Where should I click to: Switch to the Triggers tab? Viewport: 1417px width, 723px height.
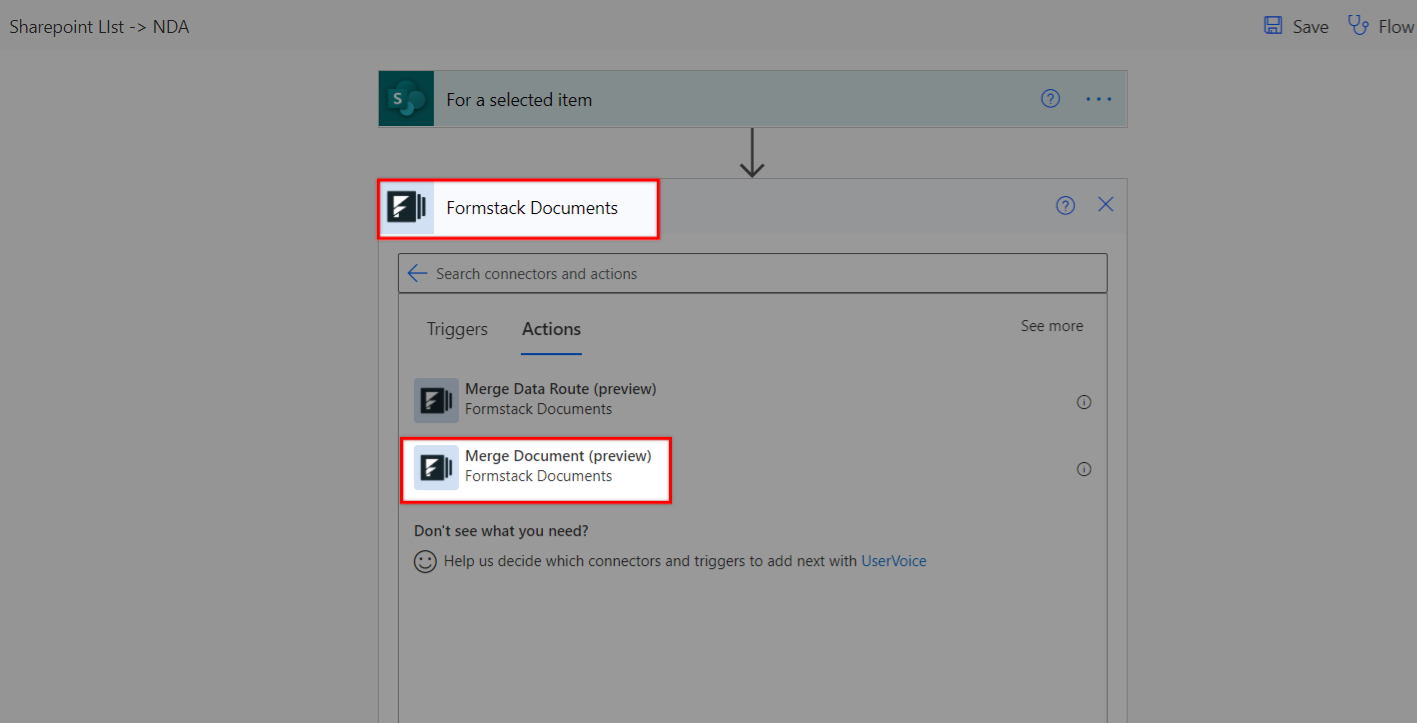point(457,329)
